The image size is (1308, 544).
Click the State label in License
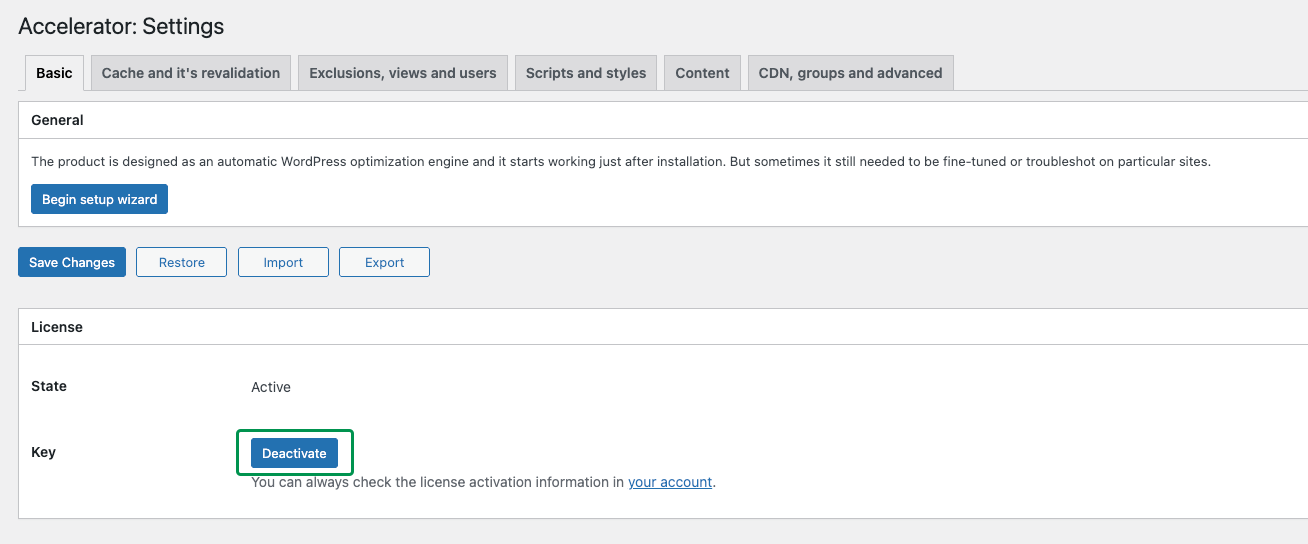(49, 386)
